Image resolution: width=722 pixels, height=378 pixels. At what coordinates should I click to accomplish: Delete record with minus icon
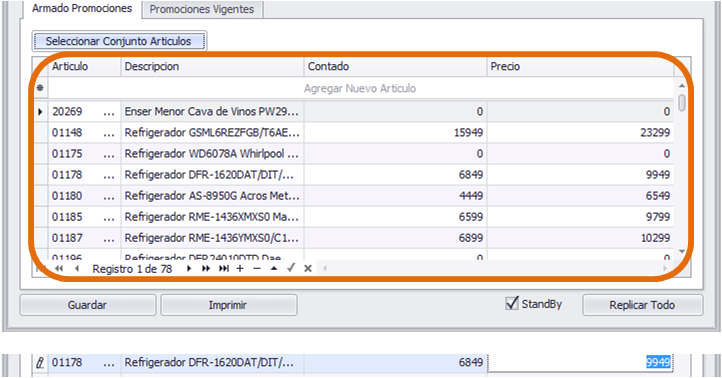257,268
